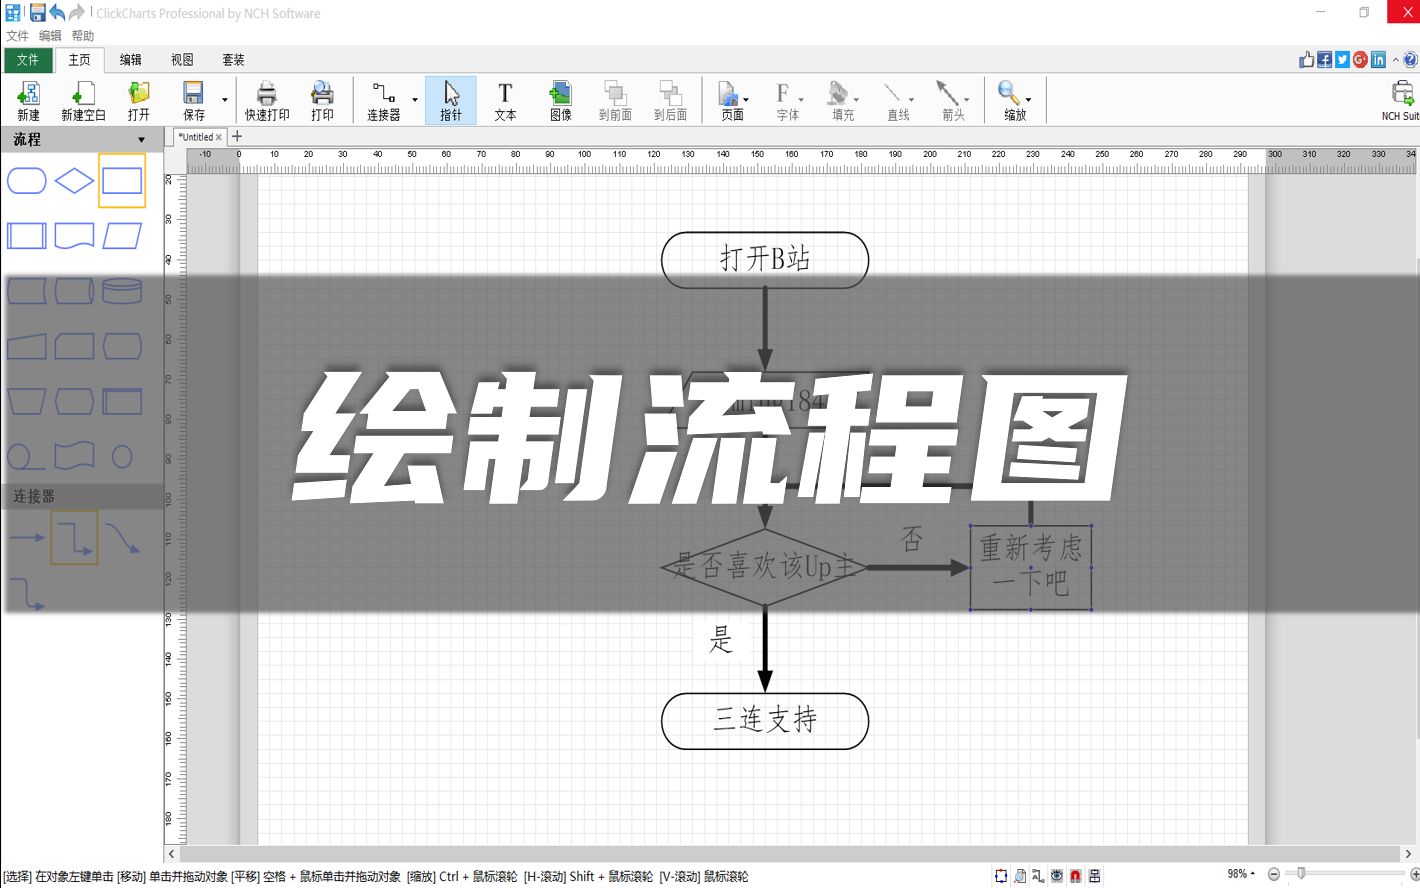Click the redo arrow in title bar
This screenshot has width=1420, height=888.
tap(76, 12)
